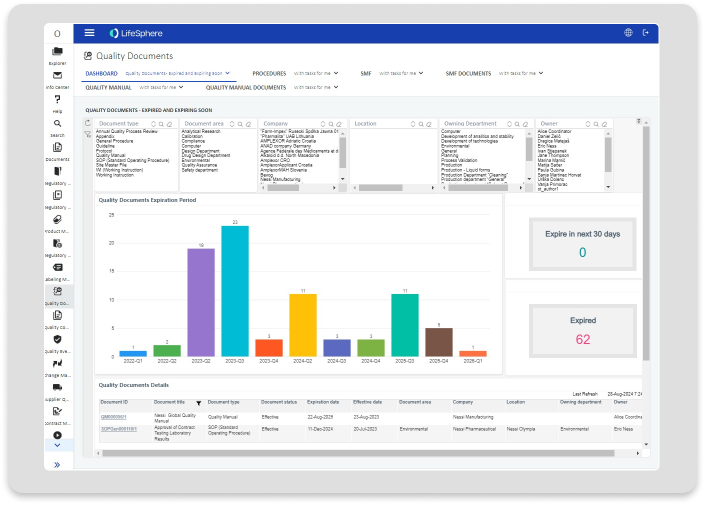Click the Search magnifier in sidebar
The image size is (705, 505).
[x=58, y=124]
